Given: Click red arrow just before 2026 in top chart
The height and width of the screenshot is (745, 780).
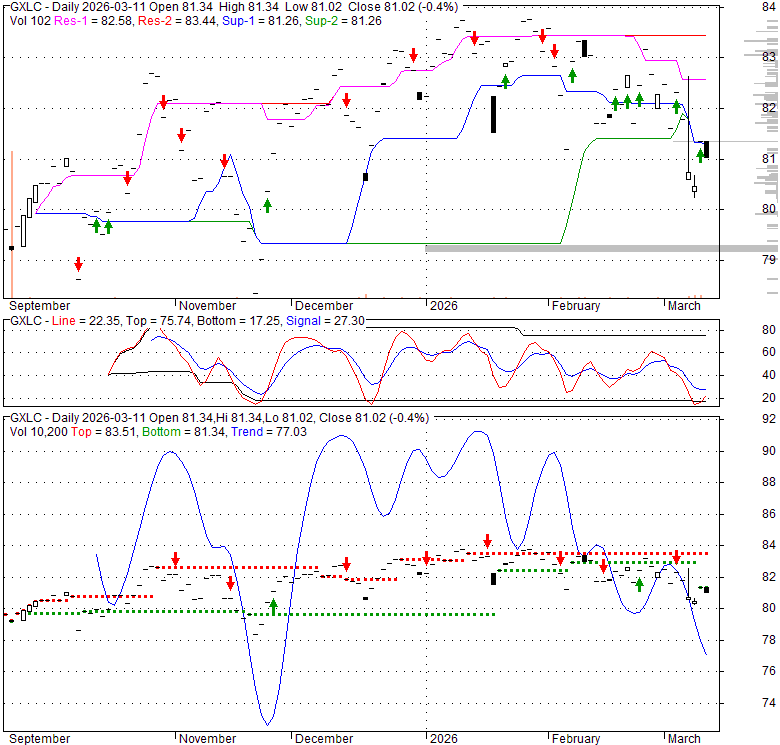Looking at the screenshot, I should point(412,55).
